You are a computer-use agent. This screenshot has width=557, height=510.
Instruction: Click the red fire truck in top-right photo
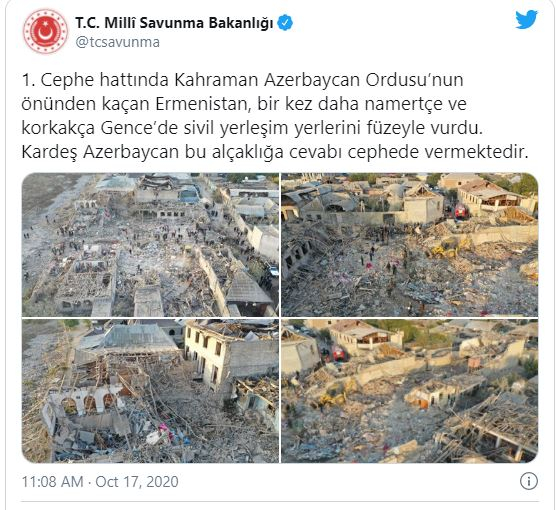[461, 211]
